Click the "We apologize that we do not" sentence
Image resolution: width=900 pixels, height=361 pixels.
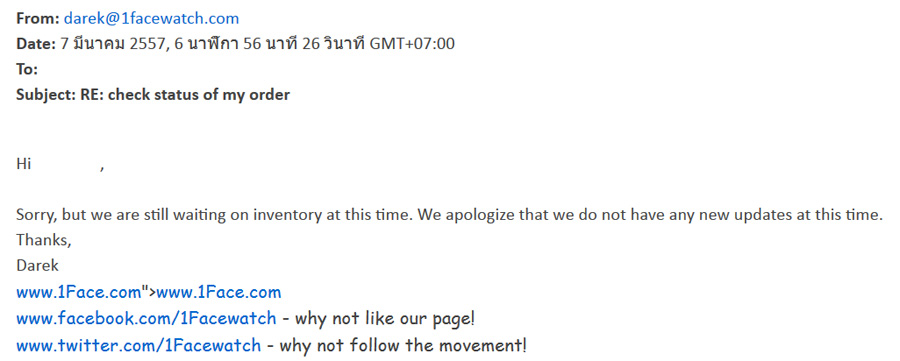tap(649, 215)
